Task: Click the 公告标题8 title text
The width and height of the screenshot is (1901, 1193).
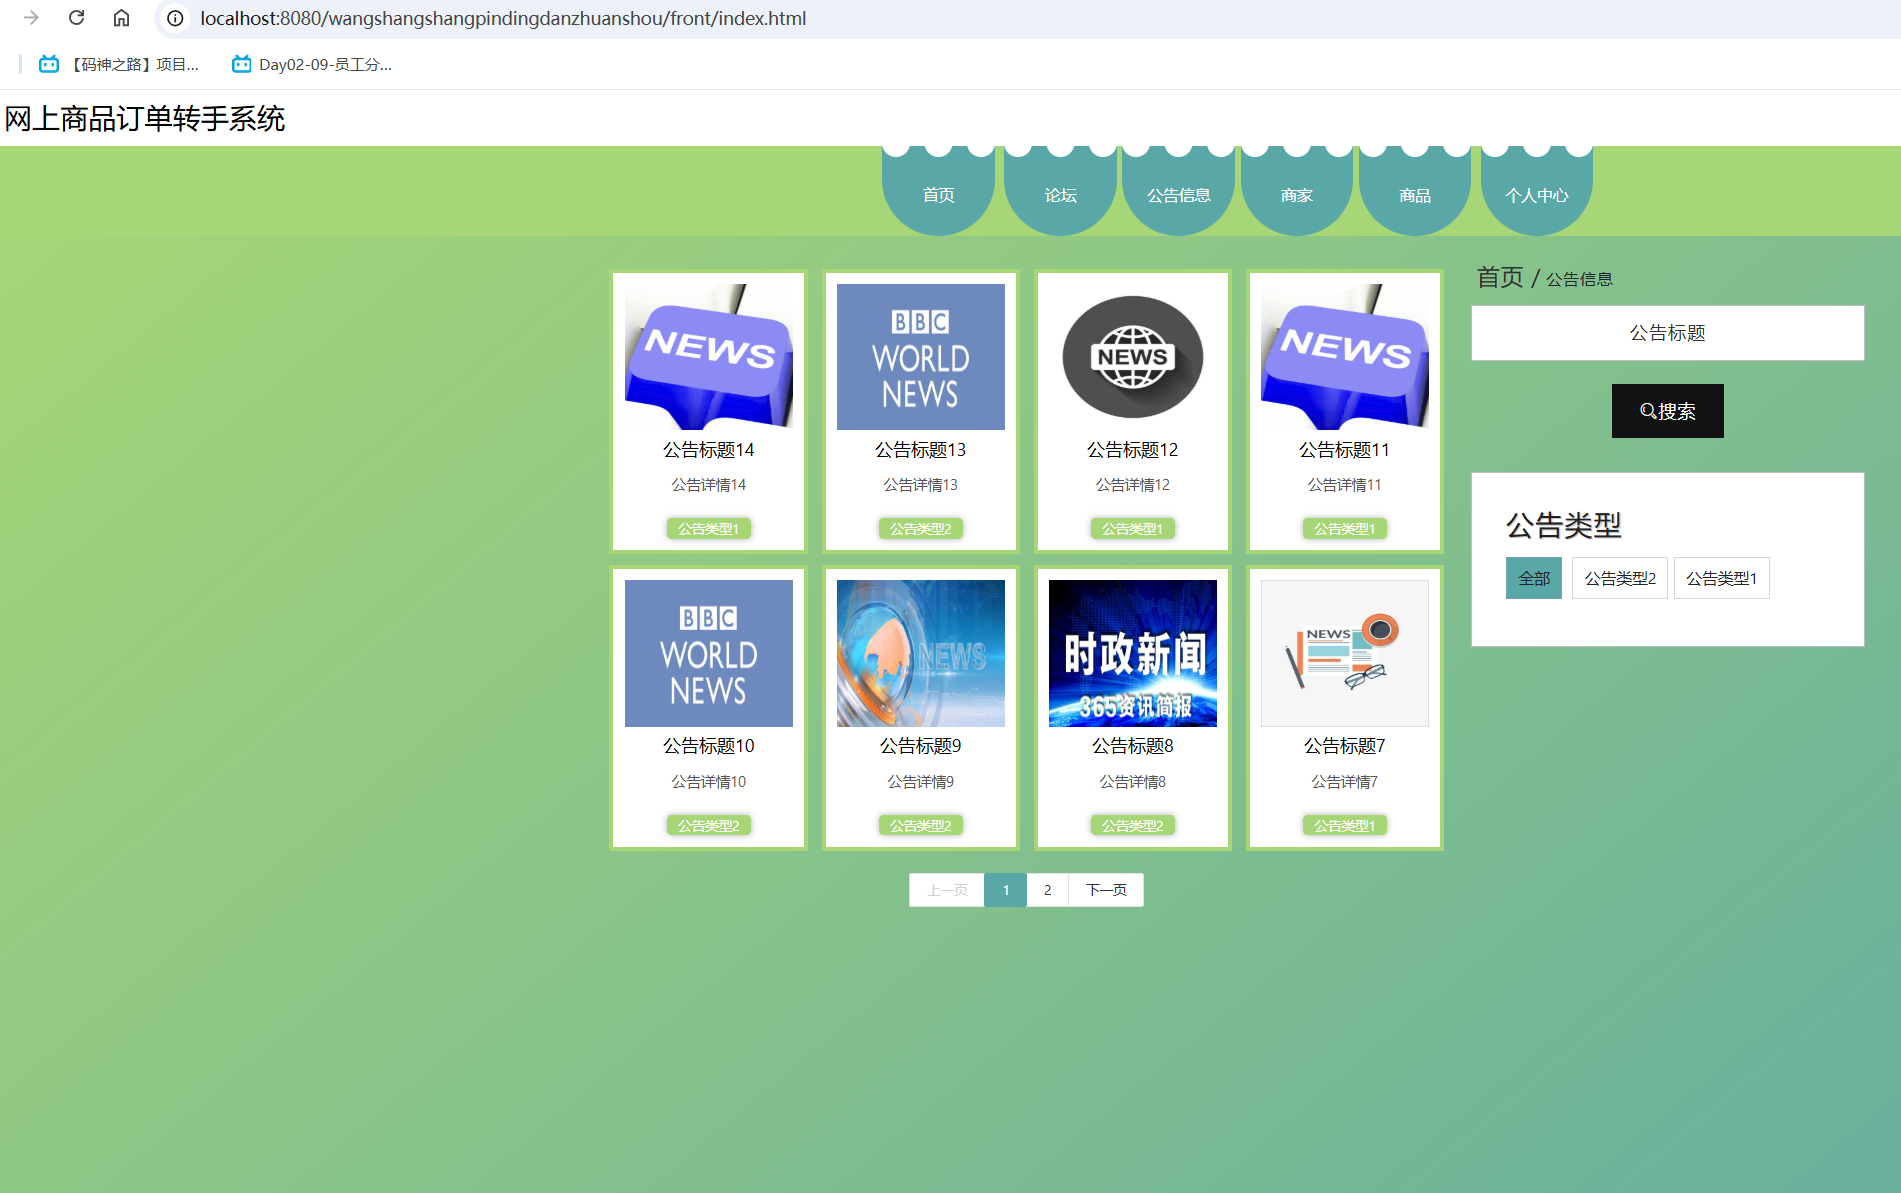Action: [1133, 746]
